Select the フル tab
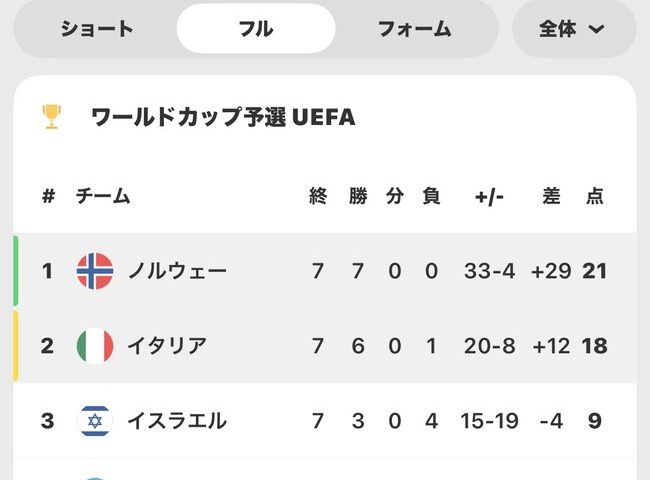This screenshot has height=480, width=650. [256, 28]
